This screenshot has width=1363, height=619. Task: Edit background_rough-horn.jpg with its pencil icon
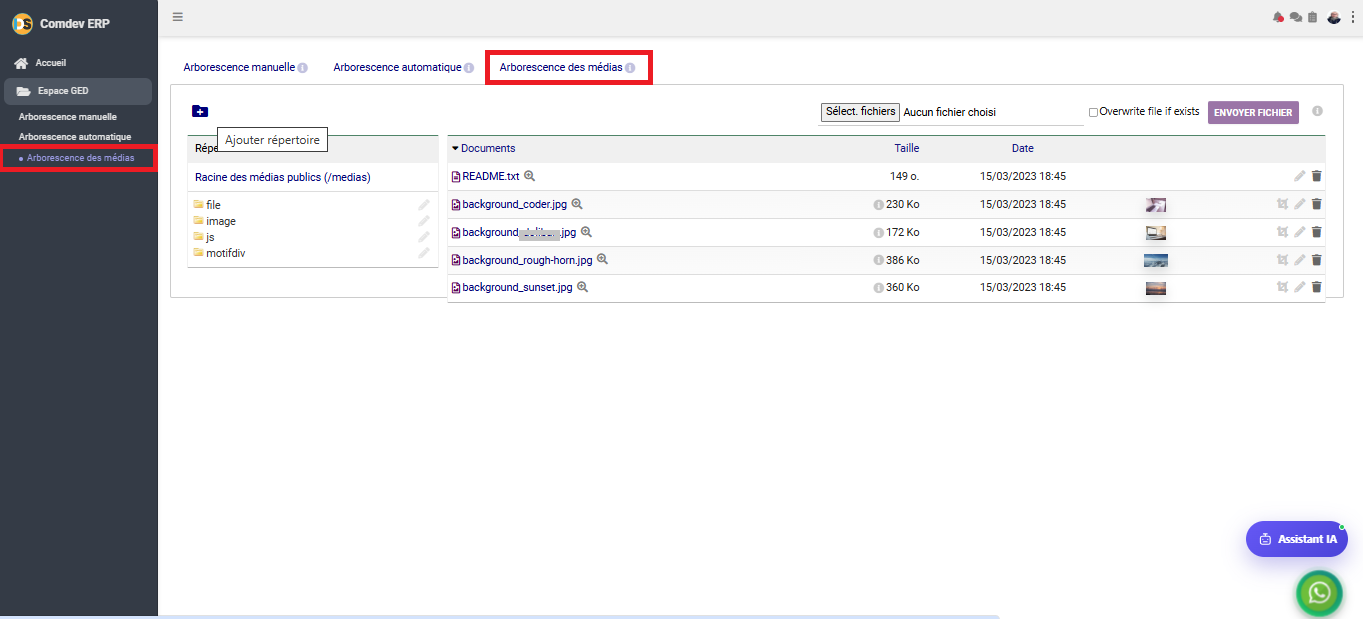[1300, 260]
